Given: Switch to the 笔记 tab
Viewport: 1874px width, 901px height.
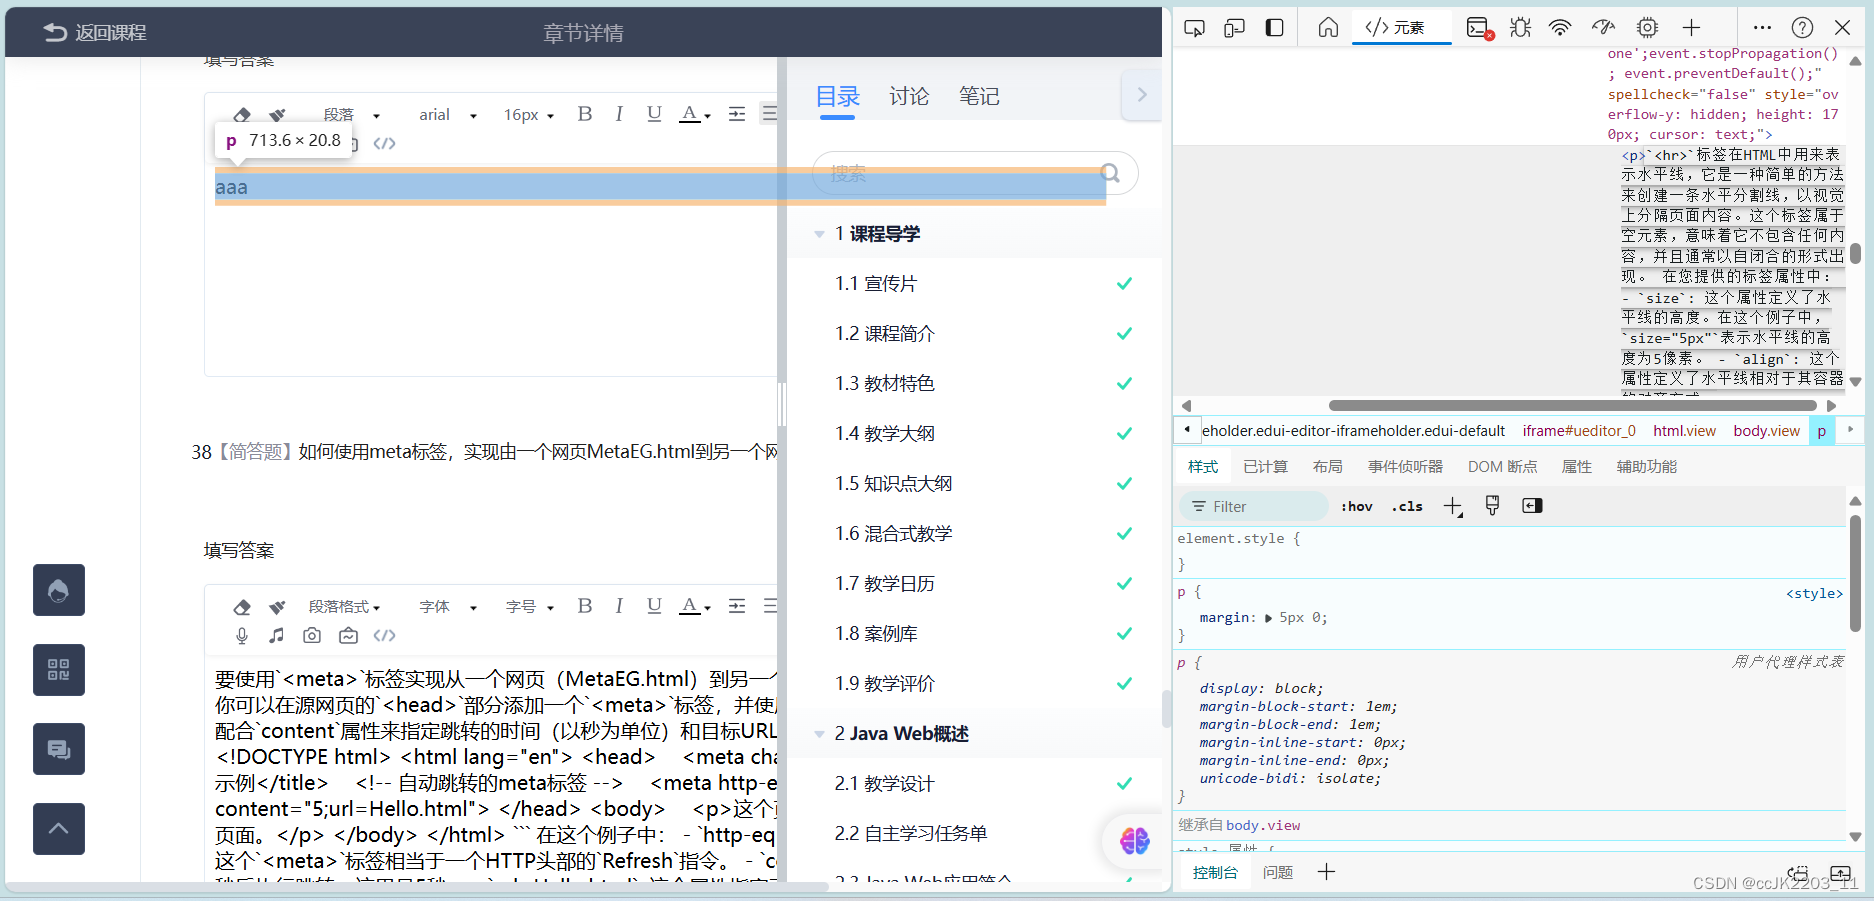Looking at the screenshot, I should (979, 96).
